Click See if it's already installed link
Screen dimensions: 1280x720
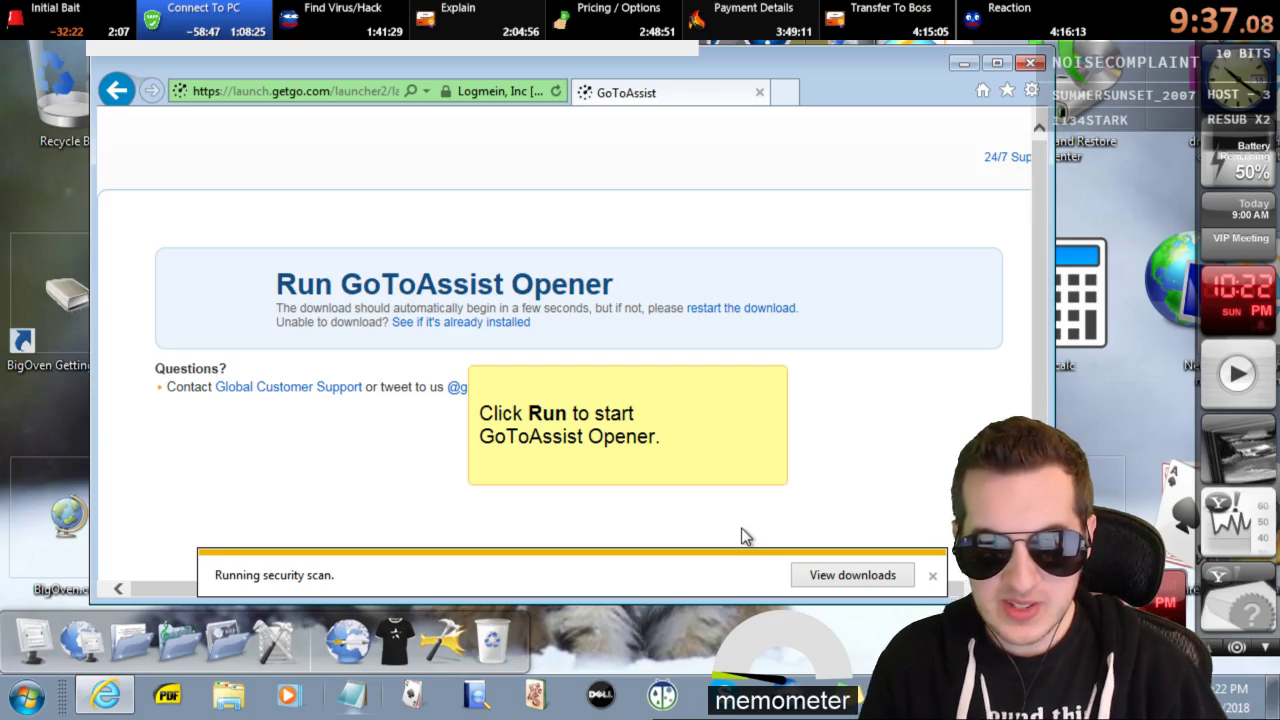point(461,322)
